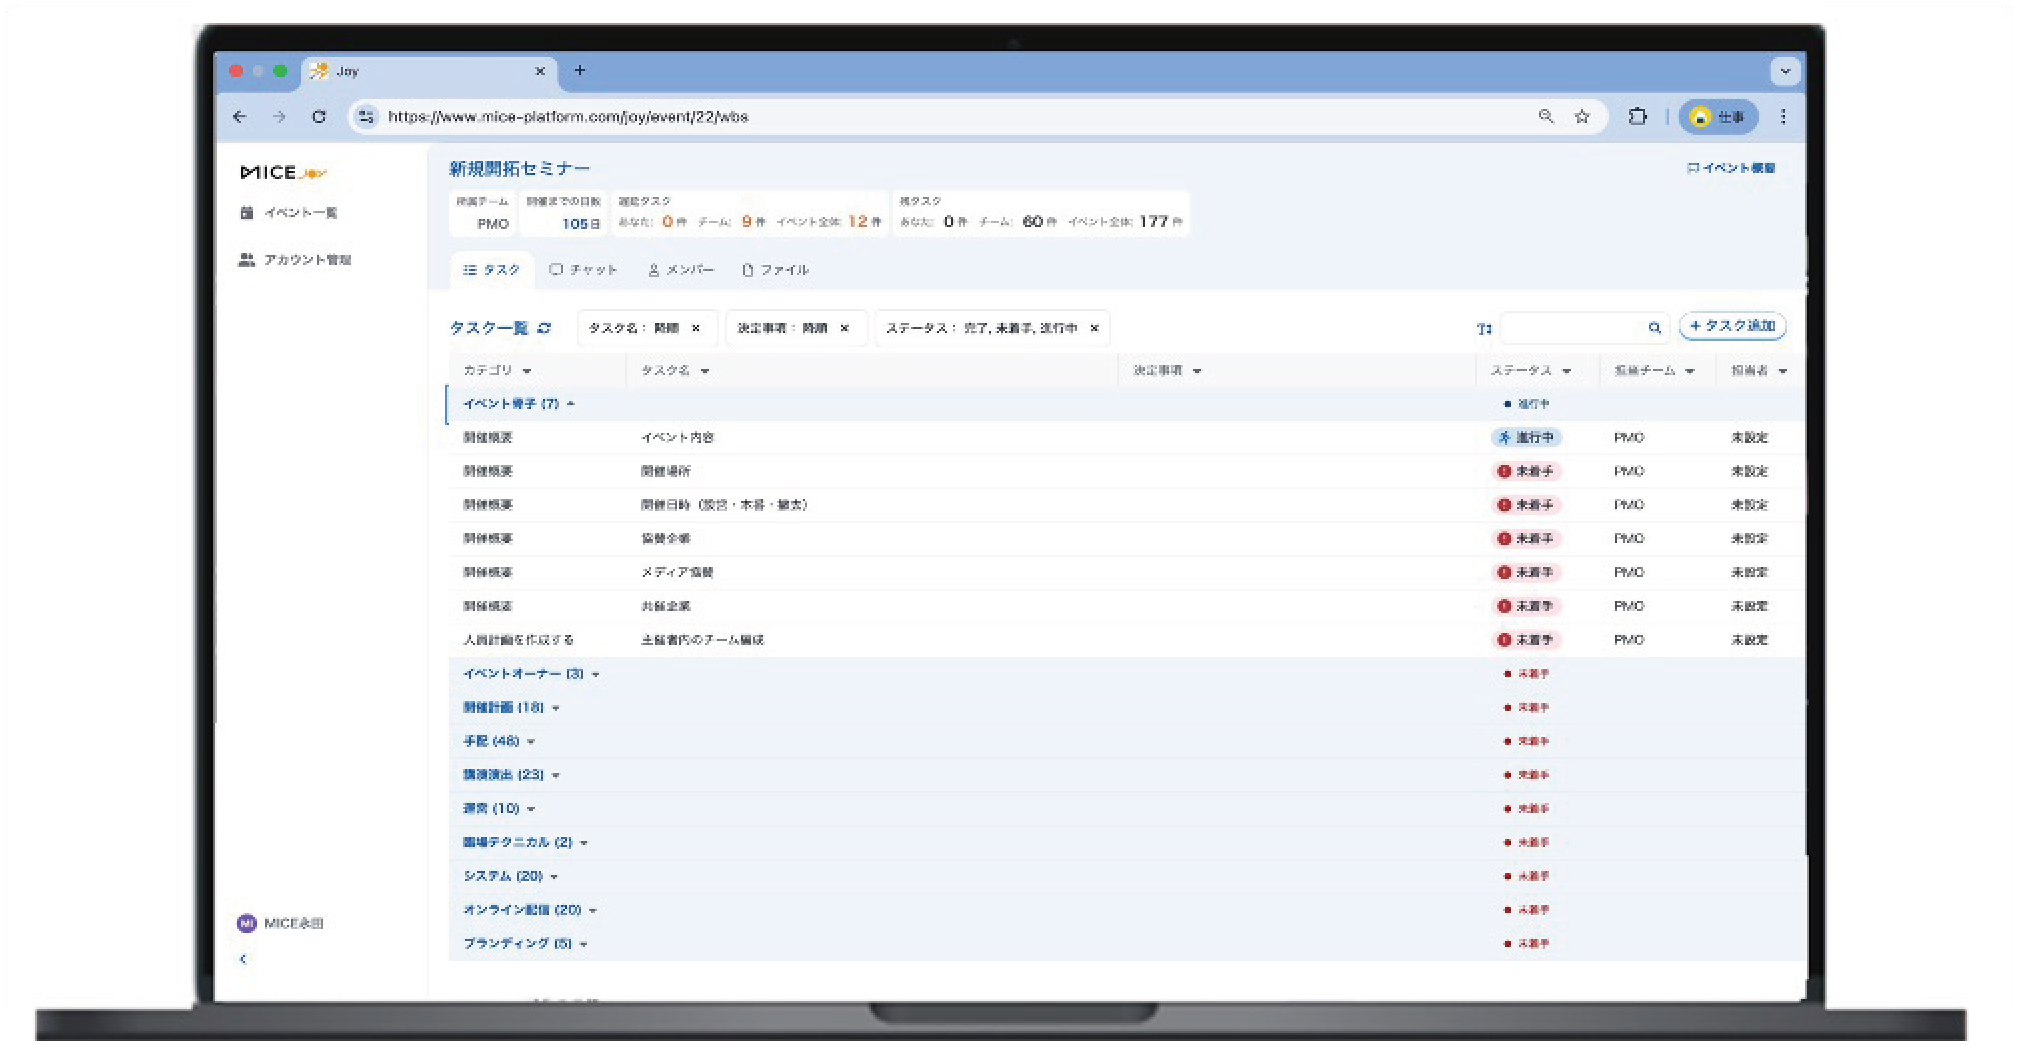Image resolution: width=2017 pixels, height=1045 pixels.
Task: Bookmark this page with the star icon
Action: 1582,117
